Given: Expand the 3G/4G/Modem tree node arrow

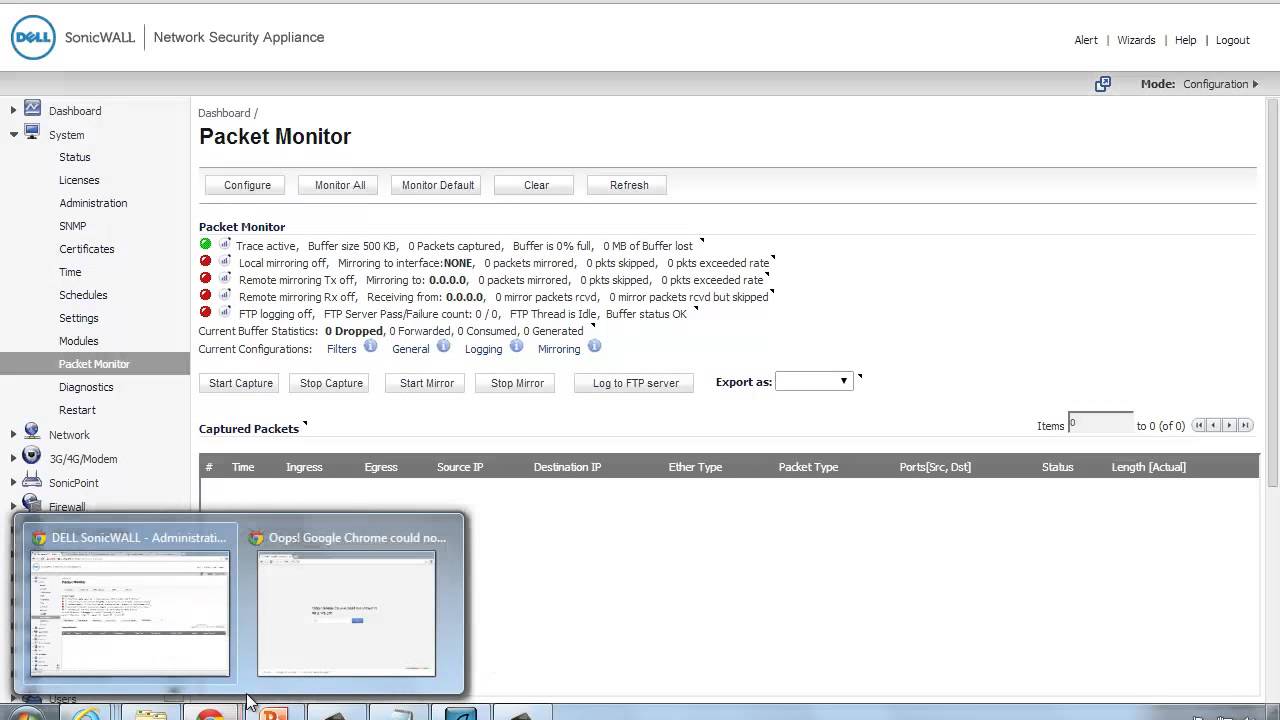Looking at the screenshot, I should 13,458.
